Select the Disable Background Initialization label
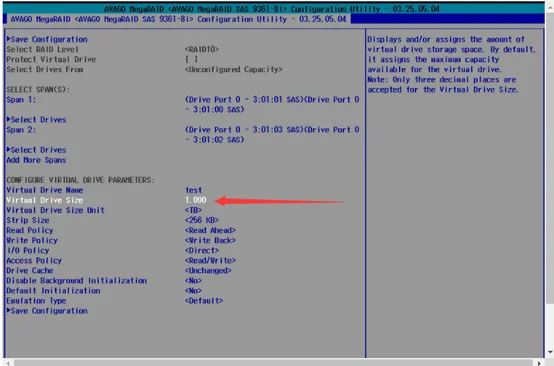This screenshot has height=366, width=554. coord(77,281)
